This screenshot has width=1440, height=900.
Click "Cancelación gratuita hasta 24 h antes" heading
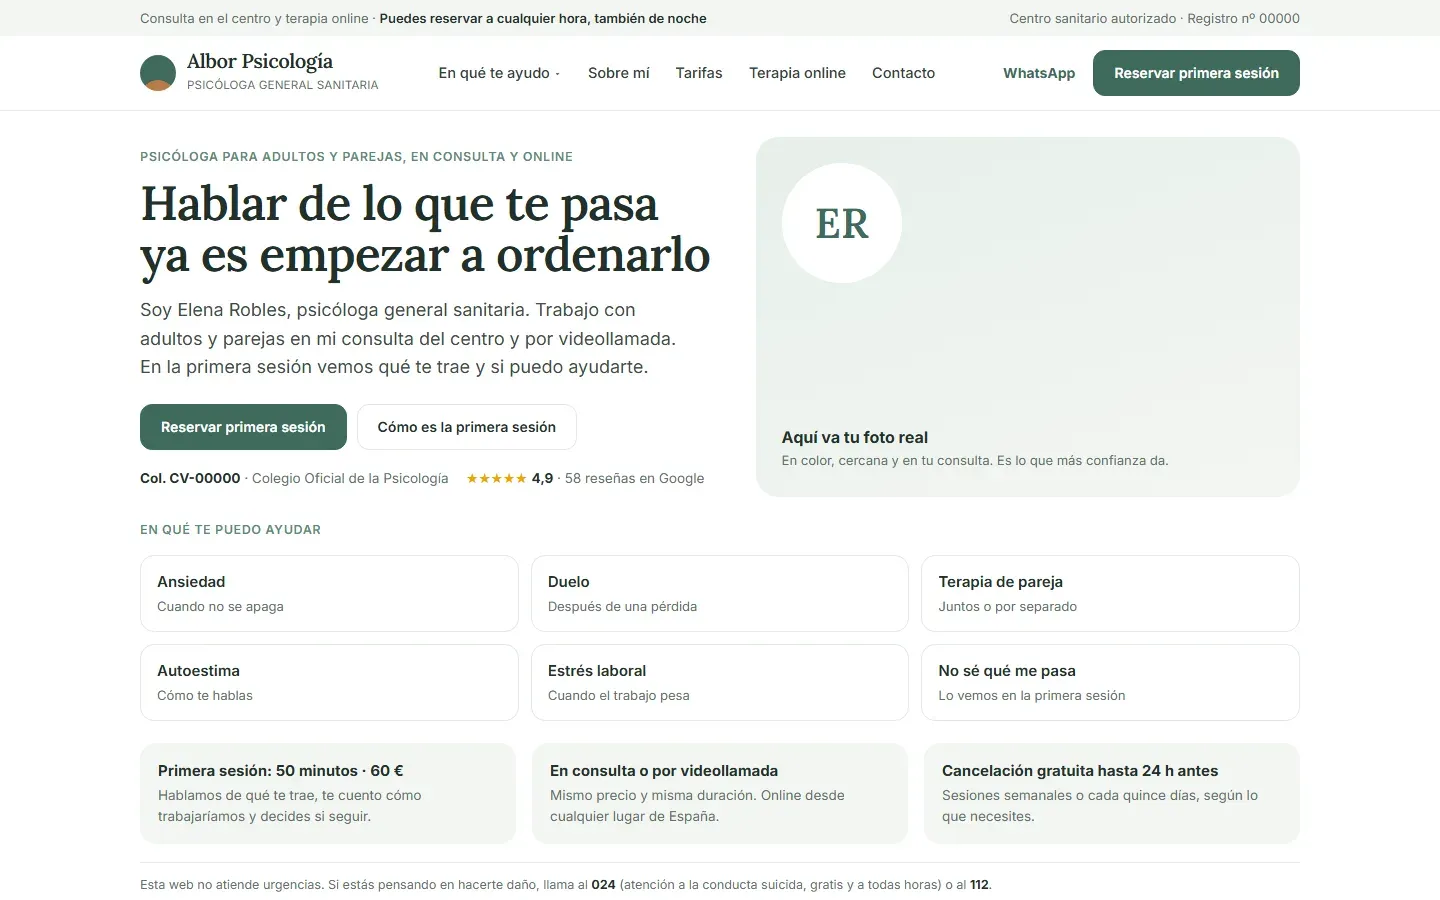pos(1080,771)
